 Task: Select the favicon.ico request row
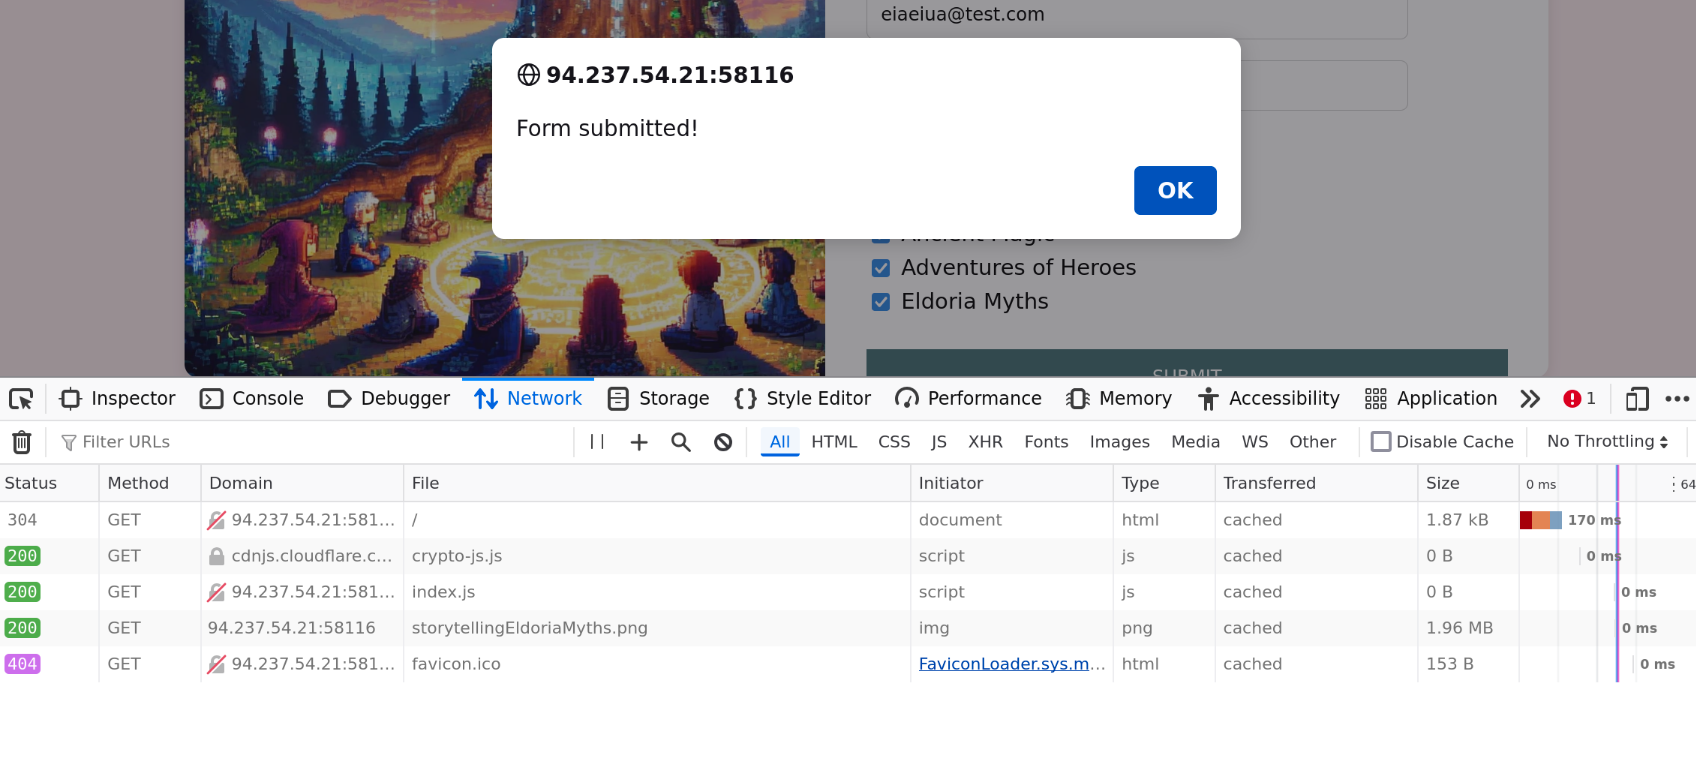pyautogui.click(x=848, y=664)
